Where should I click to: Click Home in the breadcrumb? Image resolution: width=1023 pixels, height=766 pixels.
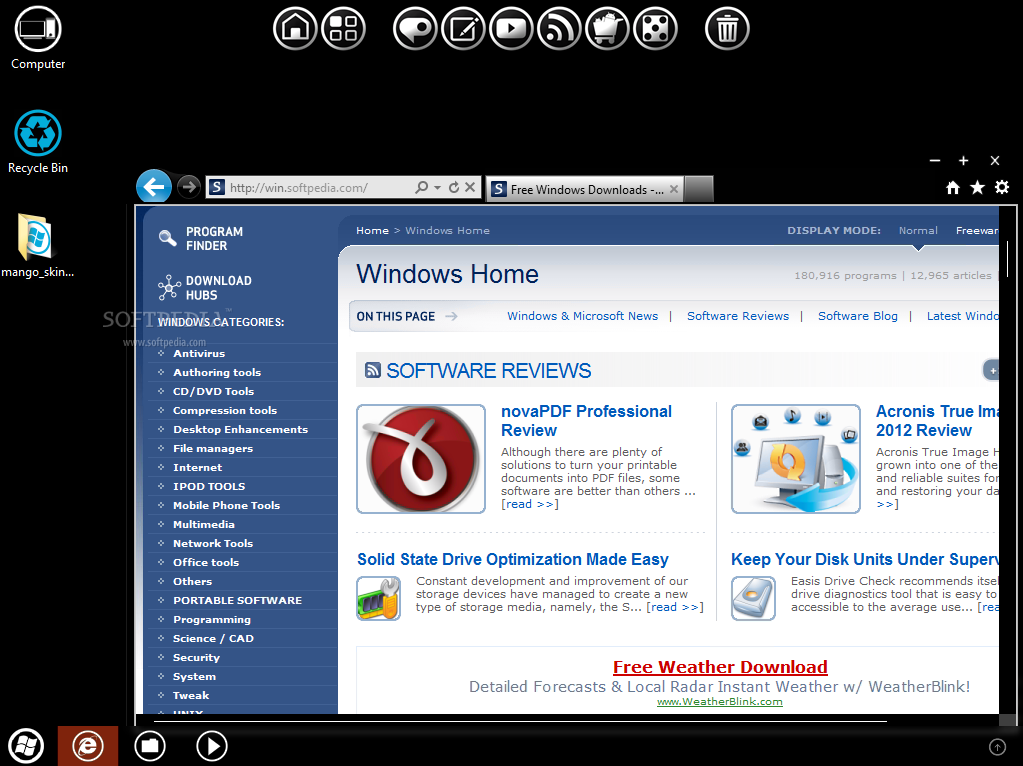372,230
